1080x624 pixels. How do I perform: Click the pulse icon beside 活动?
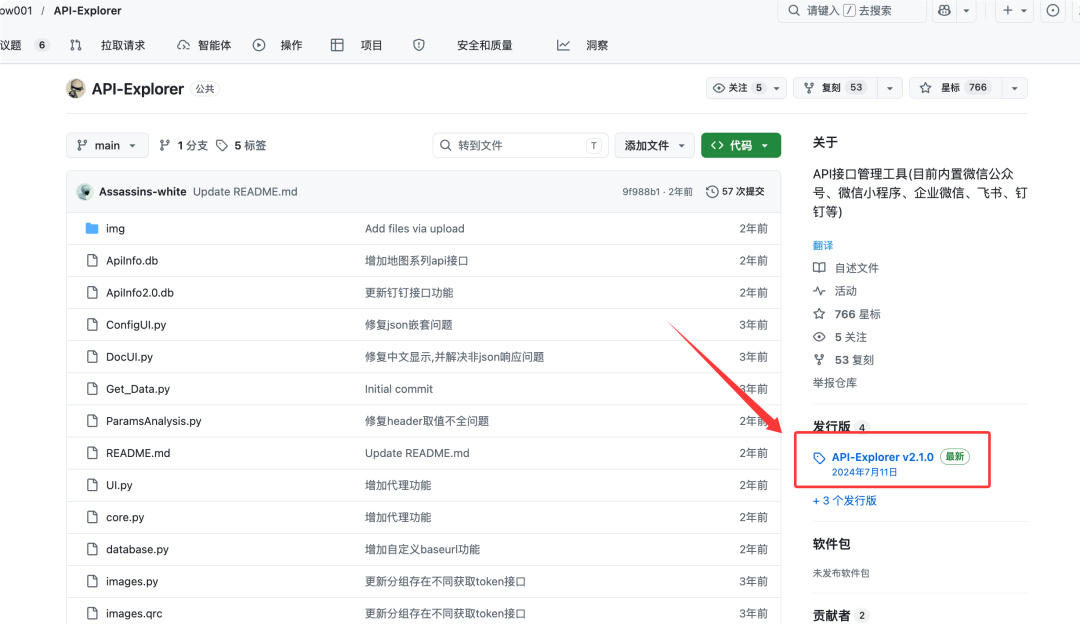pyautogui.click(x=819, y=291)
